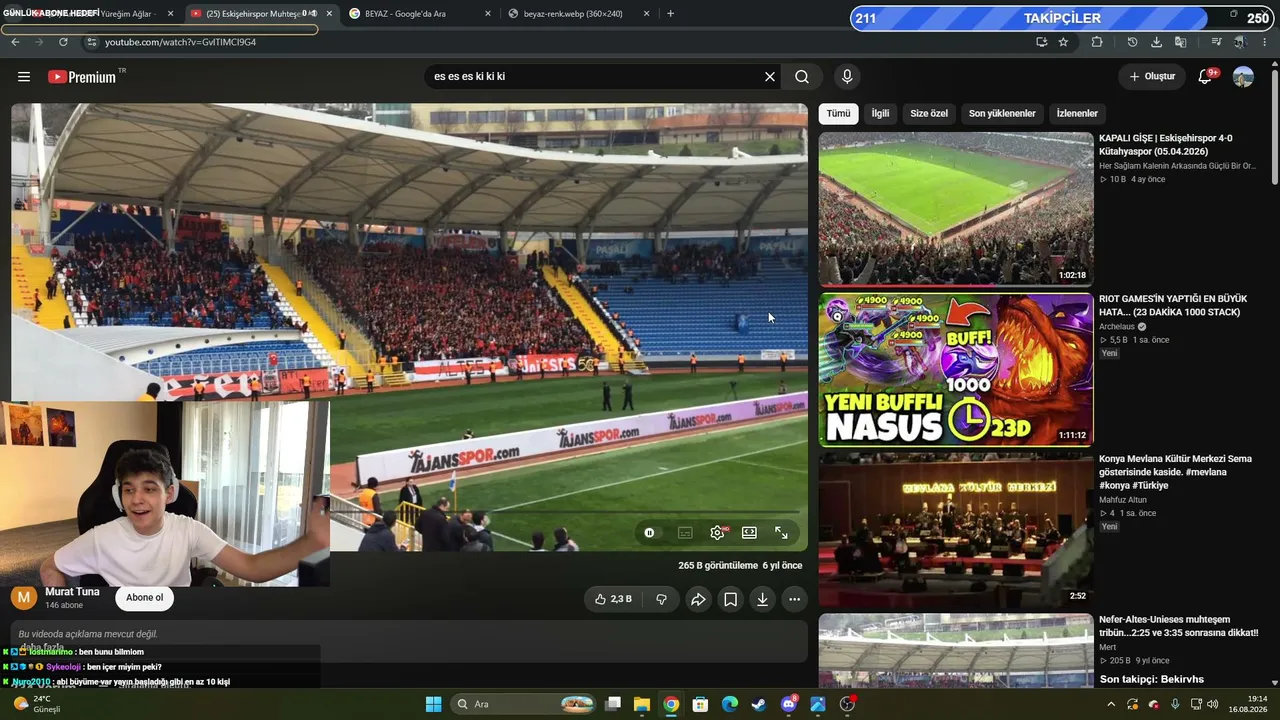Open the 'RIOT GAMES'İN YAPTIĞI EN BÜYÜK HATA' title

click(x=1173, y=305)
